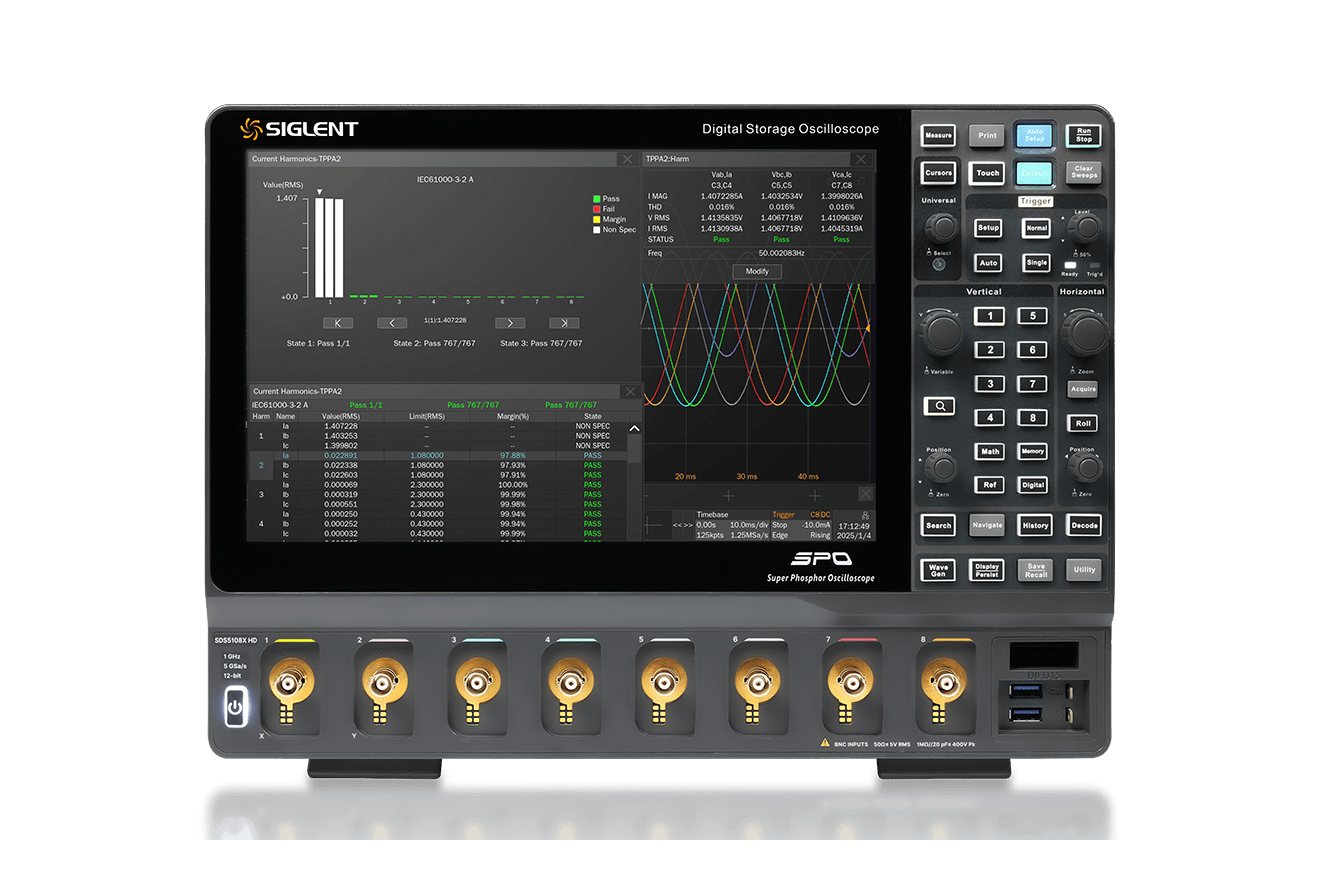Toggle channel 8 in Vertical section
Image resolution: width=1320 pixels, height=880 pixels.
point(1033,418)
